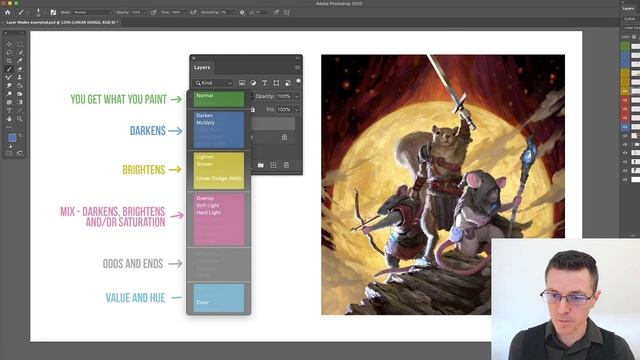Image resolution: width=640 pixels, height=360 pixels.
Task: Select the Eyedropper tool
Action: tap(20, 60)
